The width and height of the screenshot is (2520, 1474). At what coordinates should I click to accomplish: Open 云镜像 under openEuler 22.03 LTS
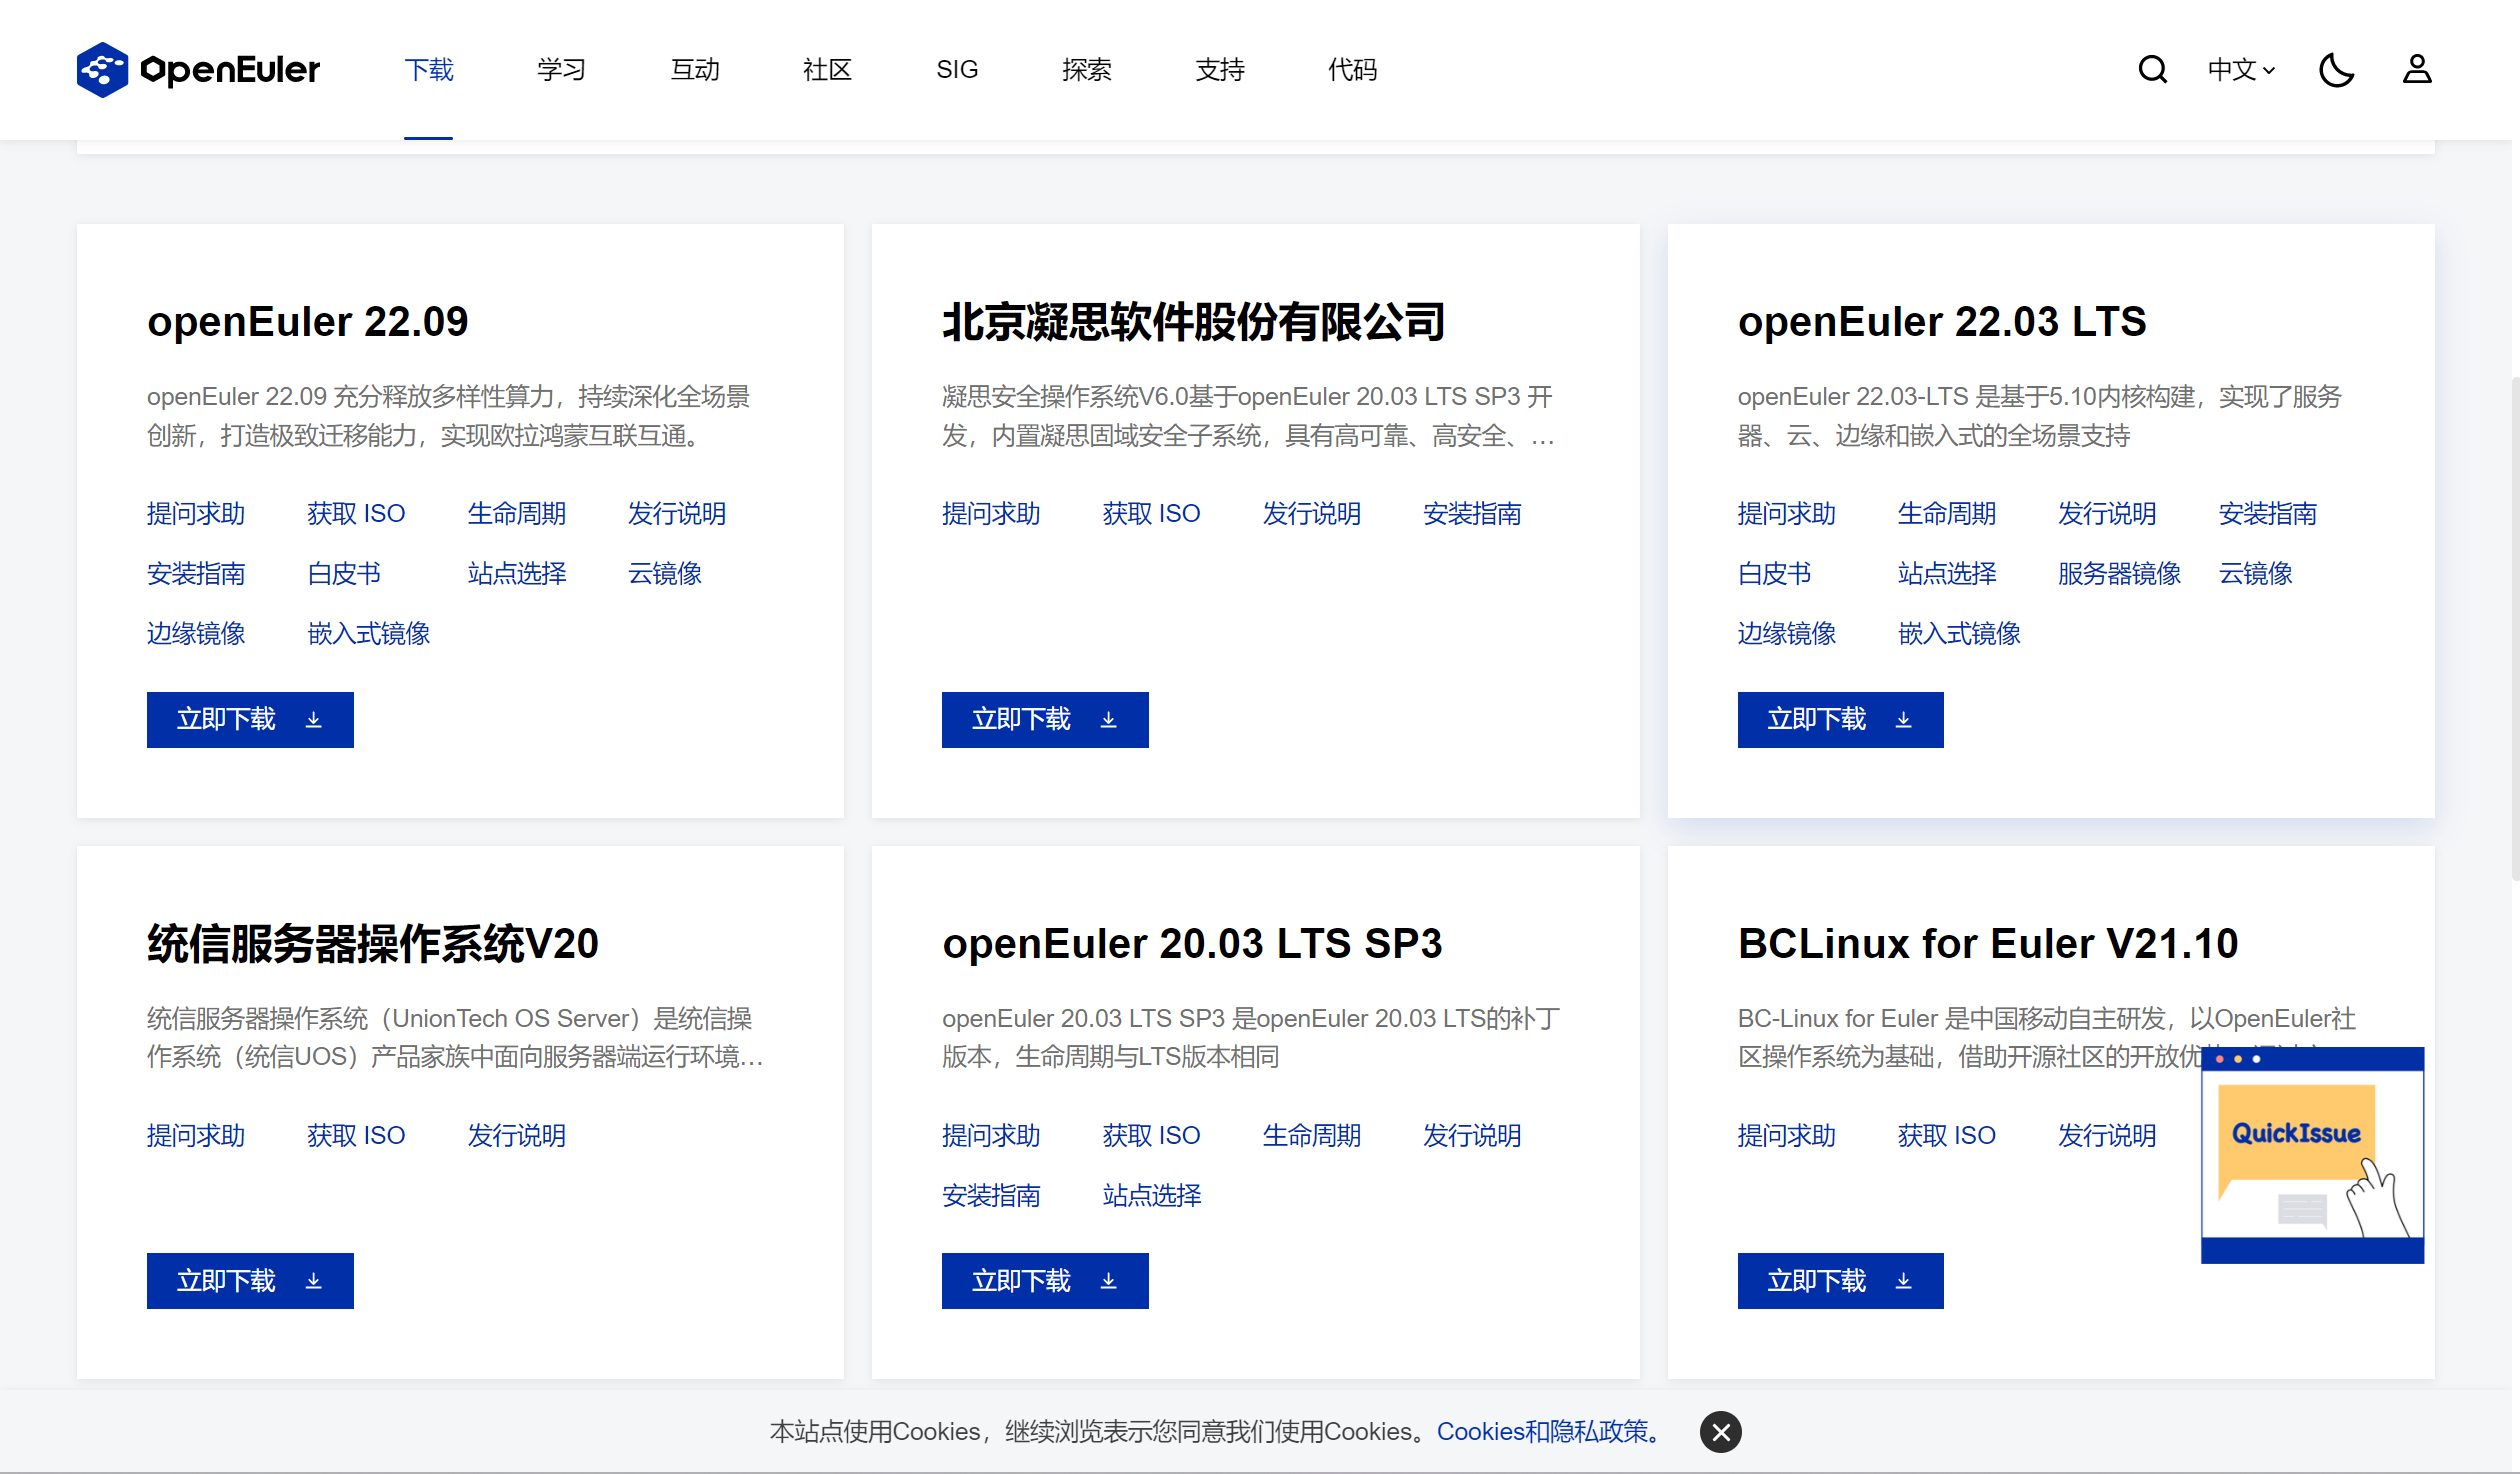[2256, 573]
